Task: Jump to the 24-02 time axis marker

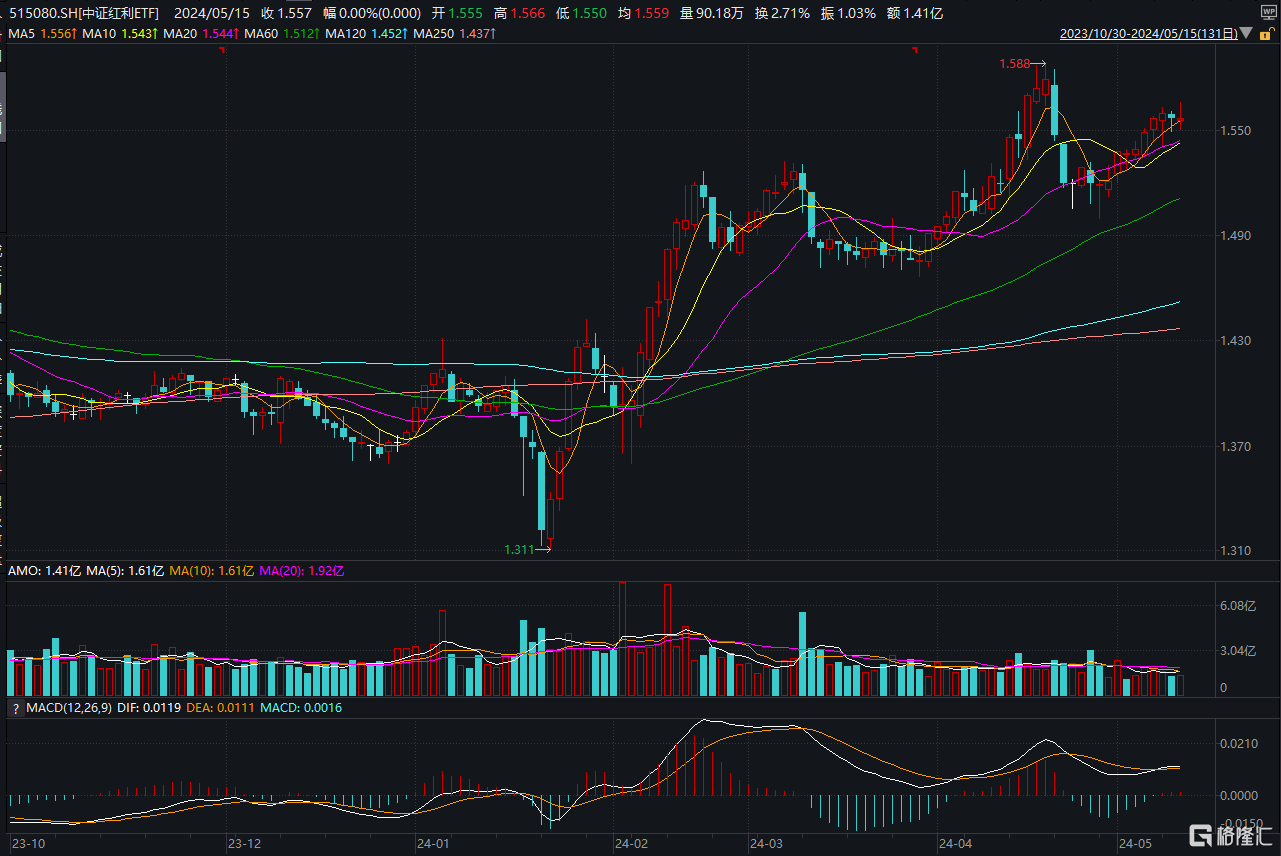Action: click(x=630, y=845)
